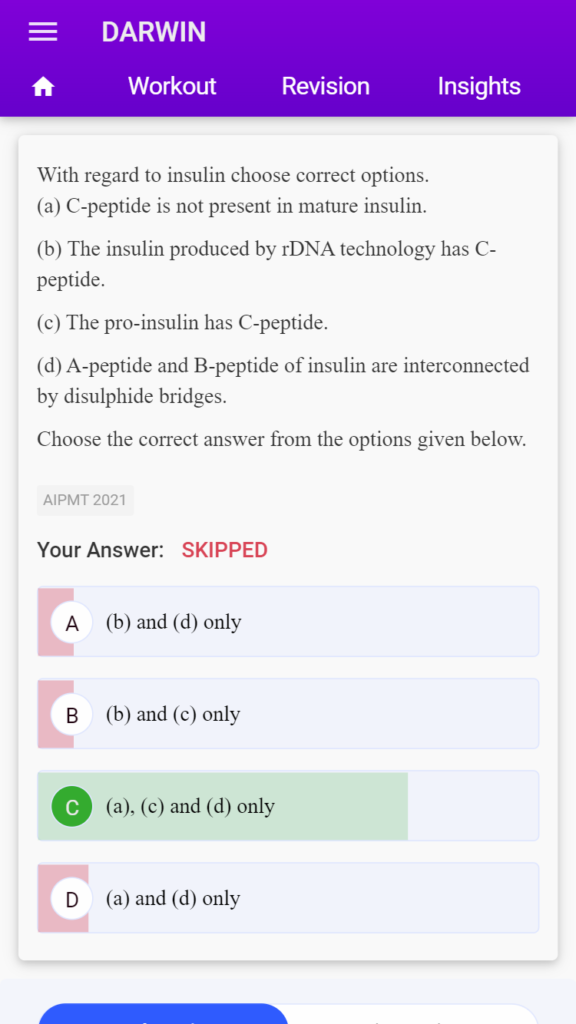
Task: Click the circled letter D badge
Action: click(x=72, y=899)
